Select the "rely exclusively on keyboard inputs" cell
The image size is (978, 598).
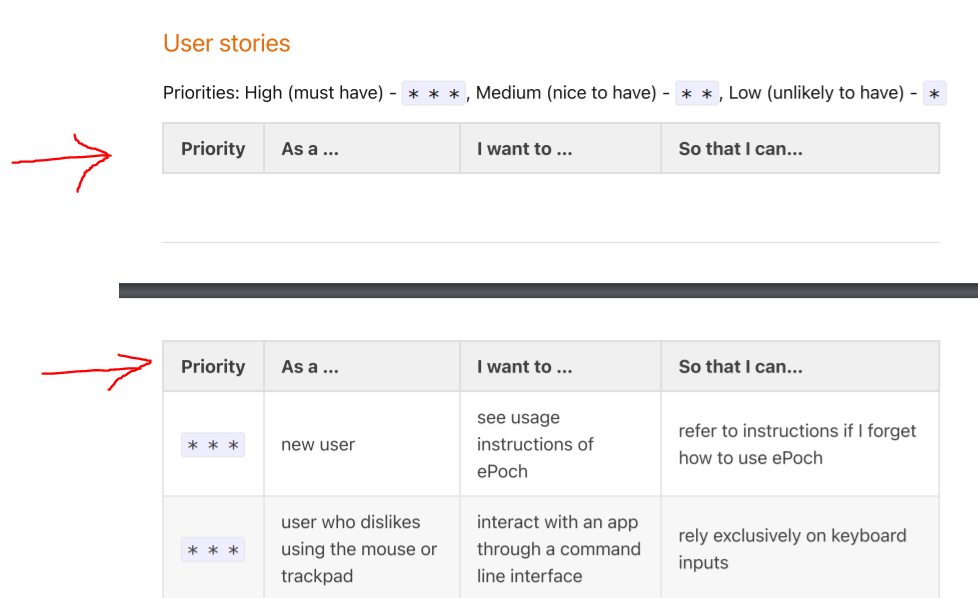792,549
